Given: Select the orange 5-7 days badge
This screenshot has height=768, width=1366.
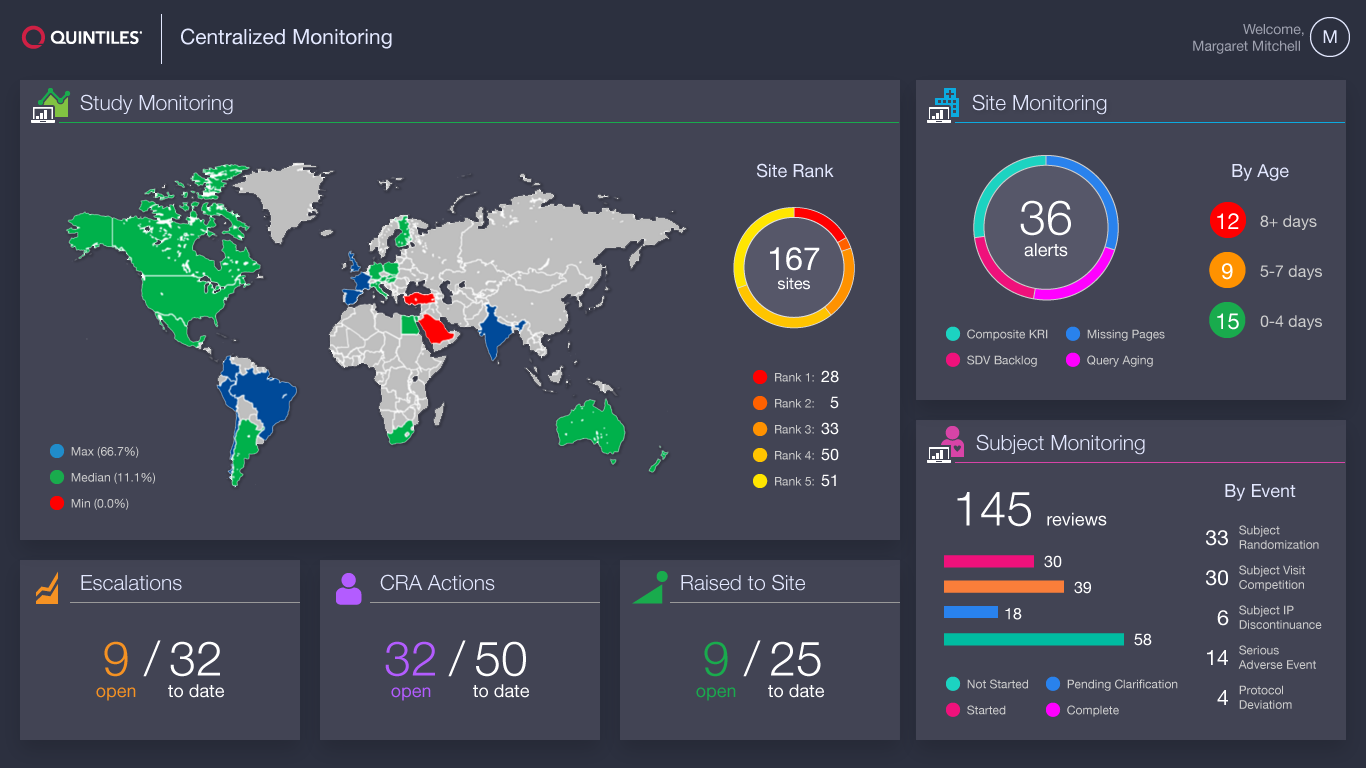Looking at the screenshot, I should (x=1227, y=271).
